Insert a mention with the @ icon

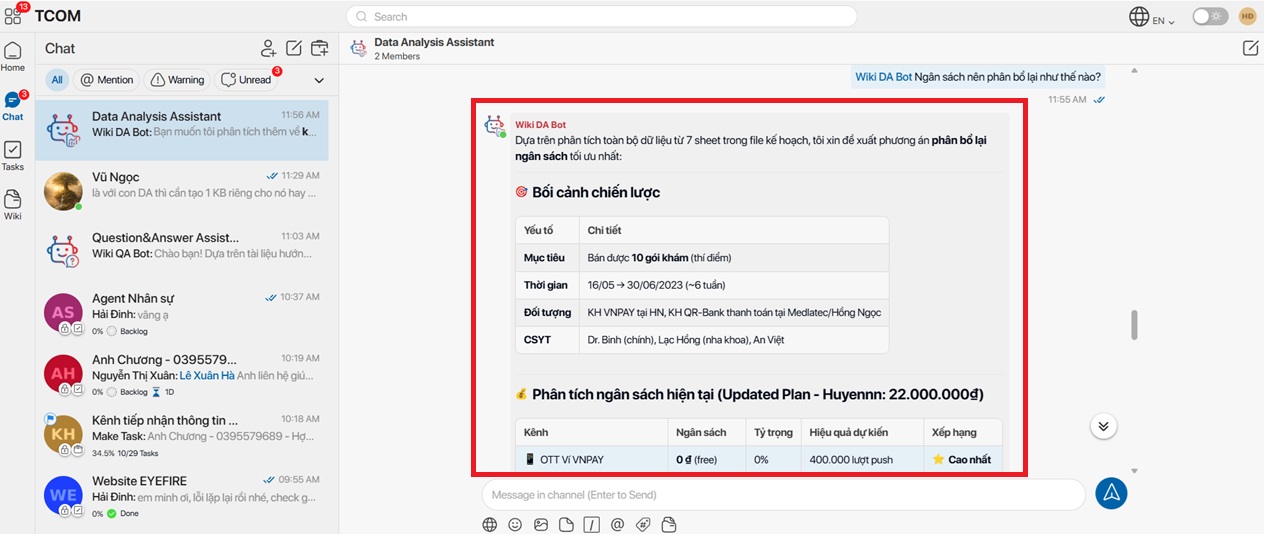[x=618, y=524]
